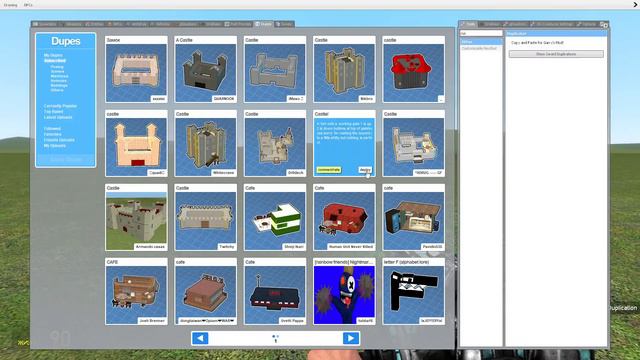Select the red-roofed castle dupe thumbnail
Viewport: 640px width, 360px height.
413,69
